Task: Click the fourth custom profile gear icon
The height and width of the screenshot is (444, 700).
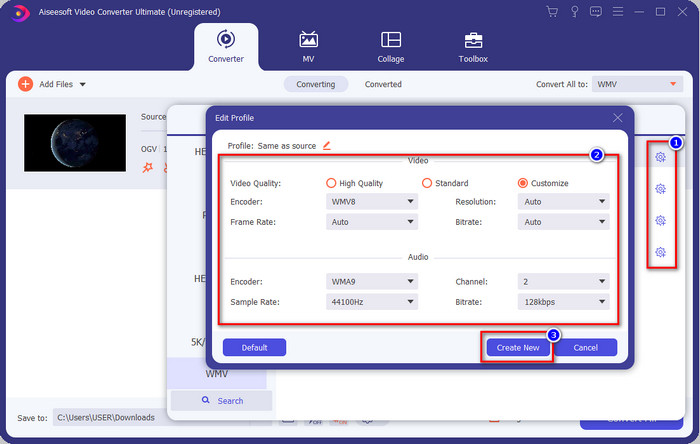Action: pos(661,252)
